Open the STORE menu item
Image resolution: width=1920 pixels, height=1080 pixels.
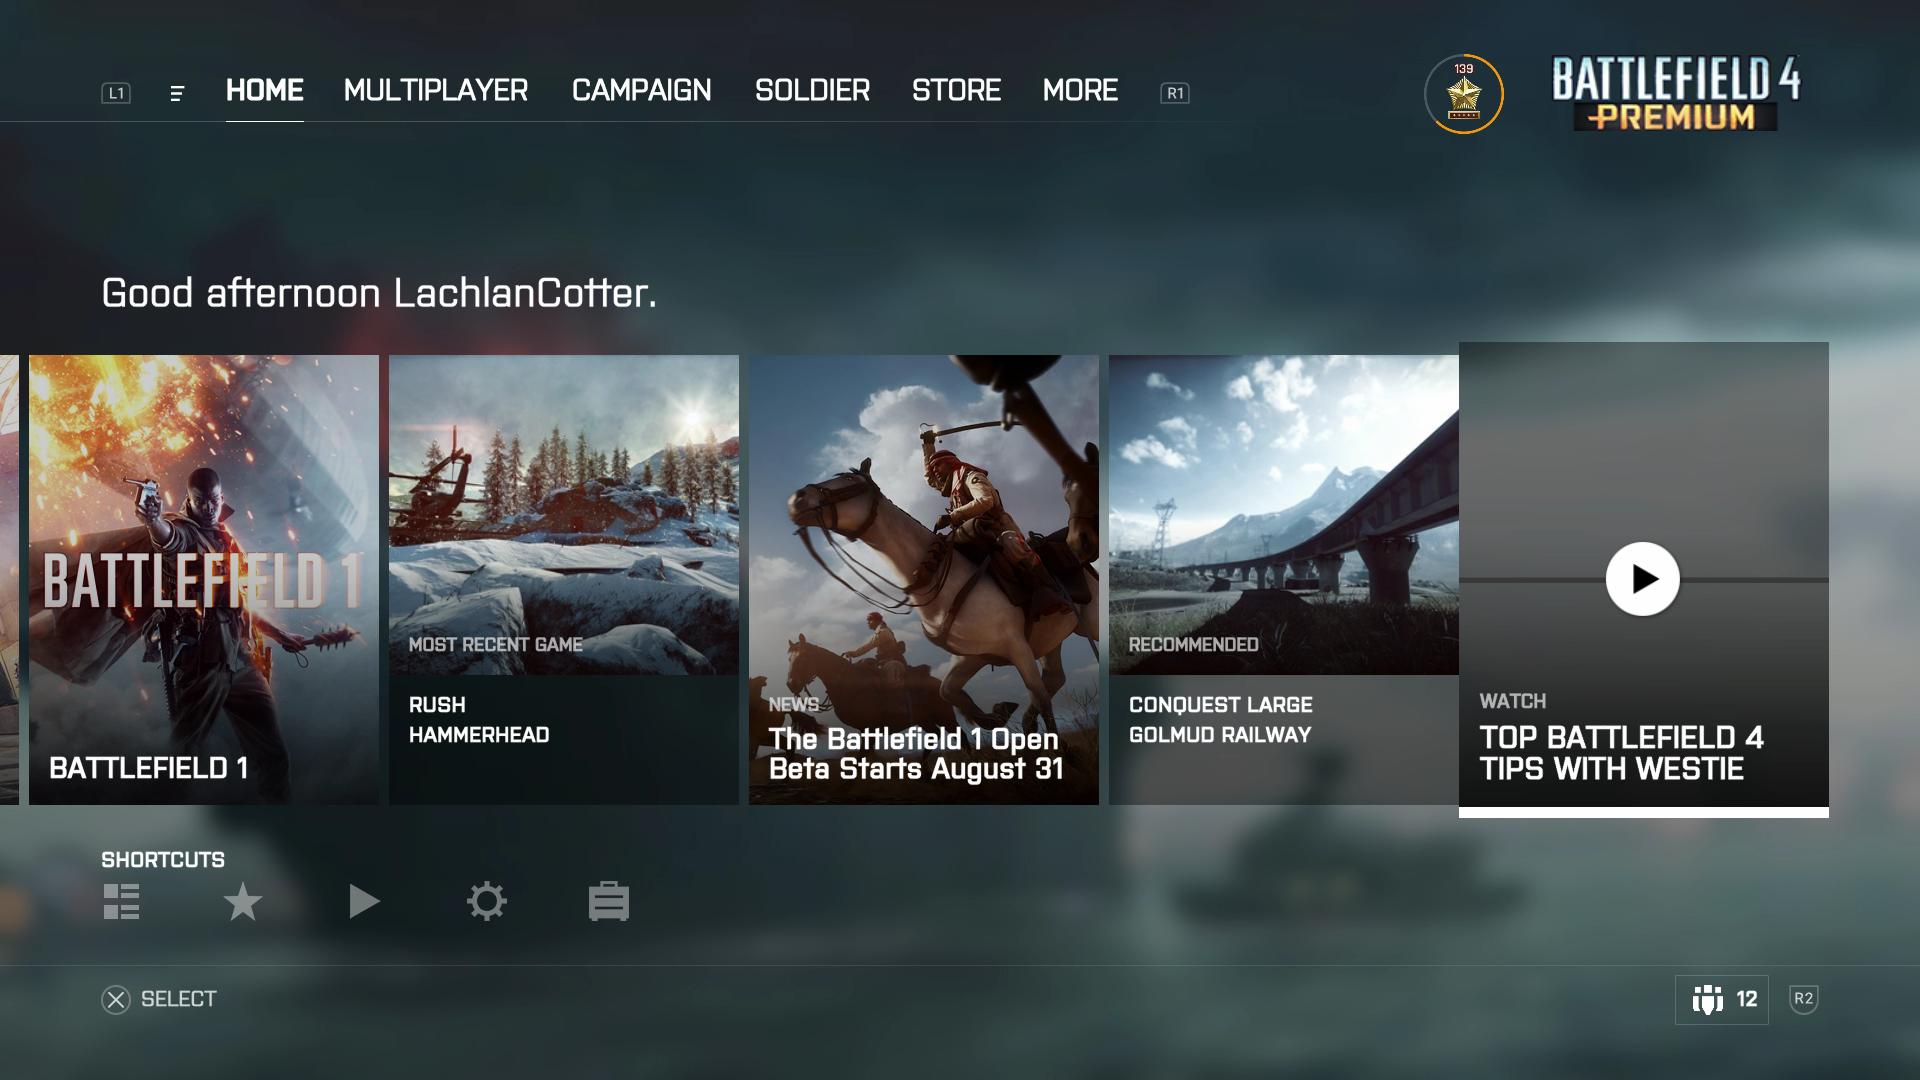pos(956,91)
